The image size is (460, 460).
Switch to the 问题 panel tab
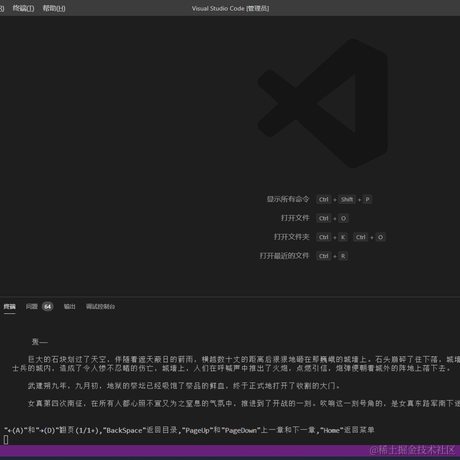tap(32, 306)
